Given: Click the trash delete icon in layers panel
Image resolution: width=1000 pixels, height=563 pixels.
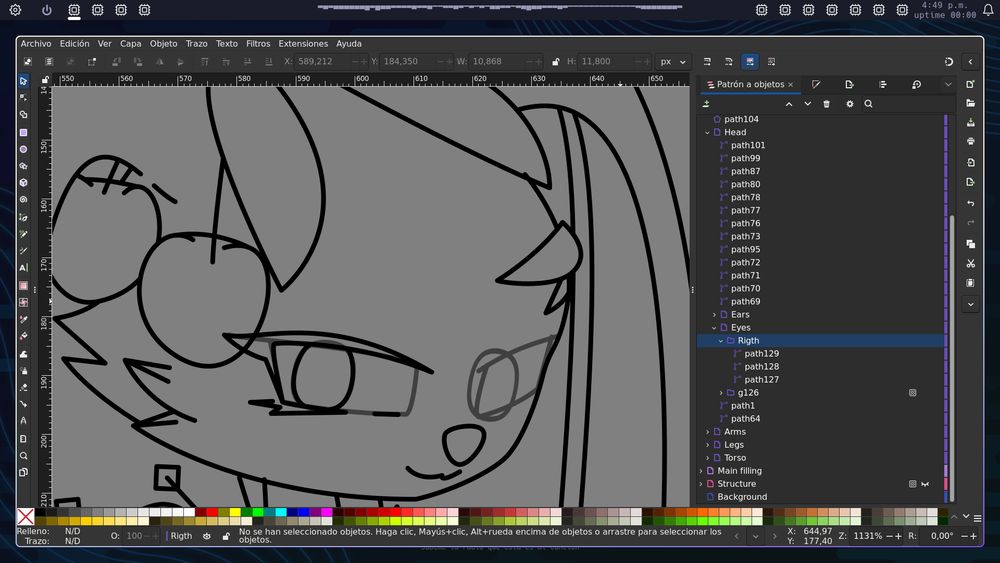Looking at the screenshot, I should coord(827,104).
